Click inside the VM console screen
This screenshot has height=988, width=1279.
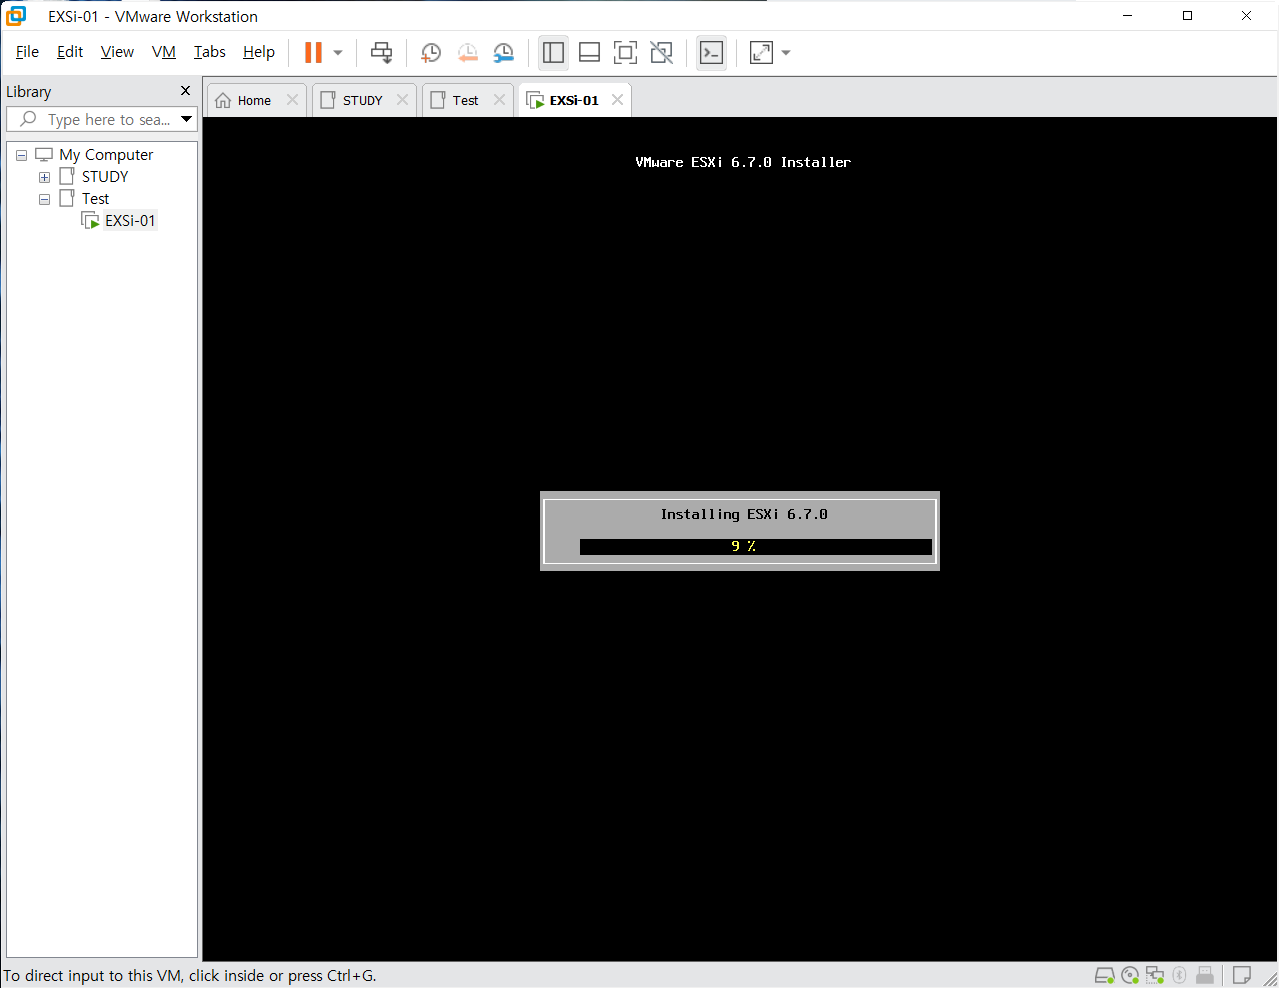coord(740,539)
